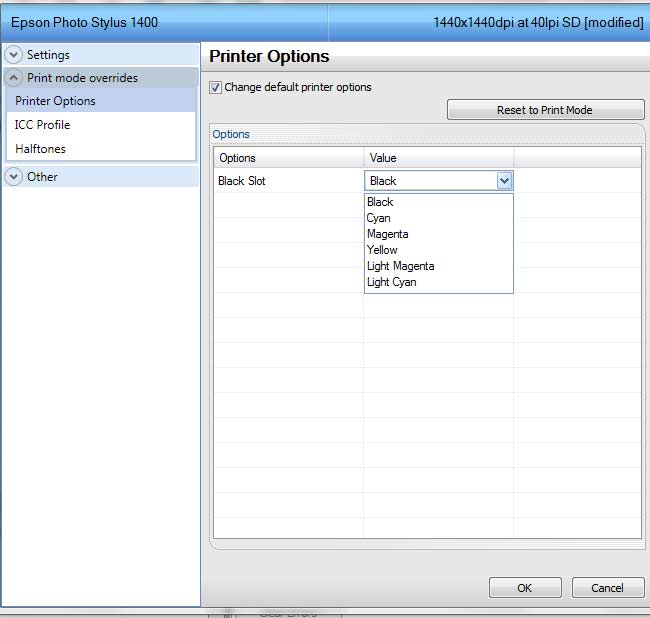650x618 pixels.
Task: Open Halftones in the sidebar
Action: pos(40,149)
